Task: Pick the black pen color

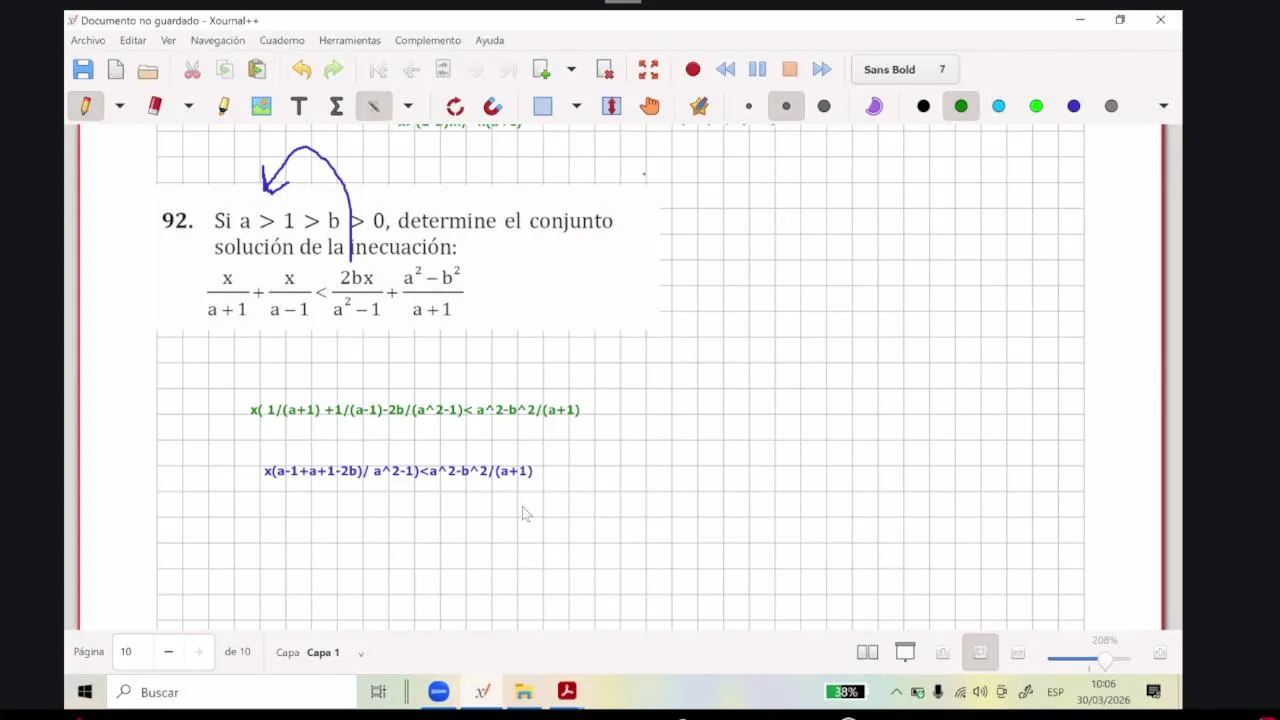Action: [923, 106]
